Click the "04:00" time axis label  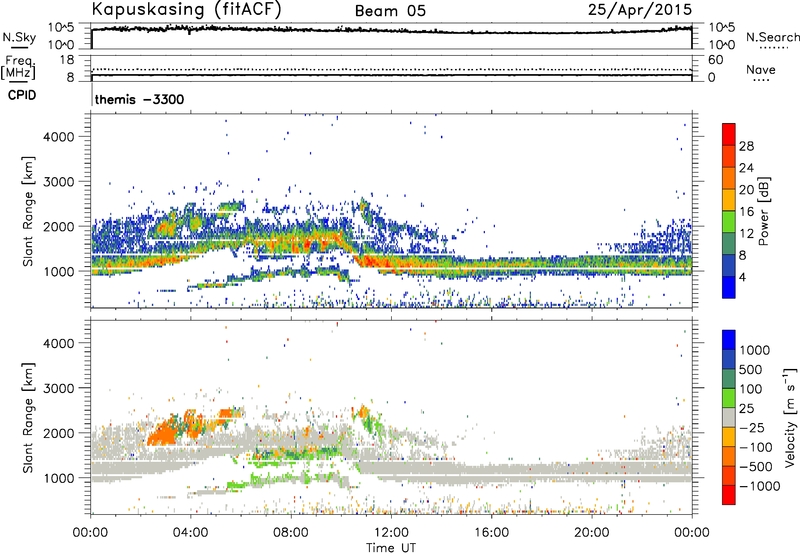pos(190,533)
